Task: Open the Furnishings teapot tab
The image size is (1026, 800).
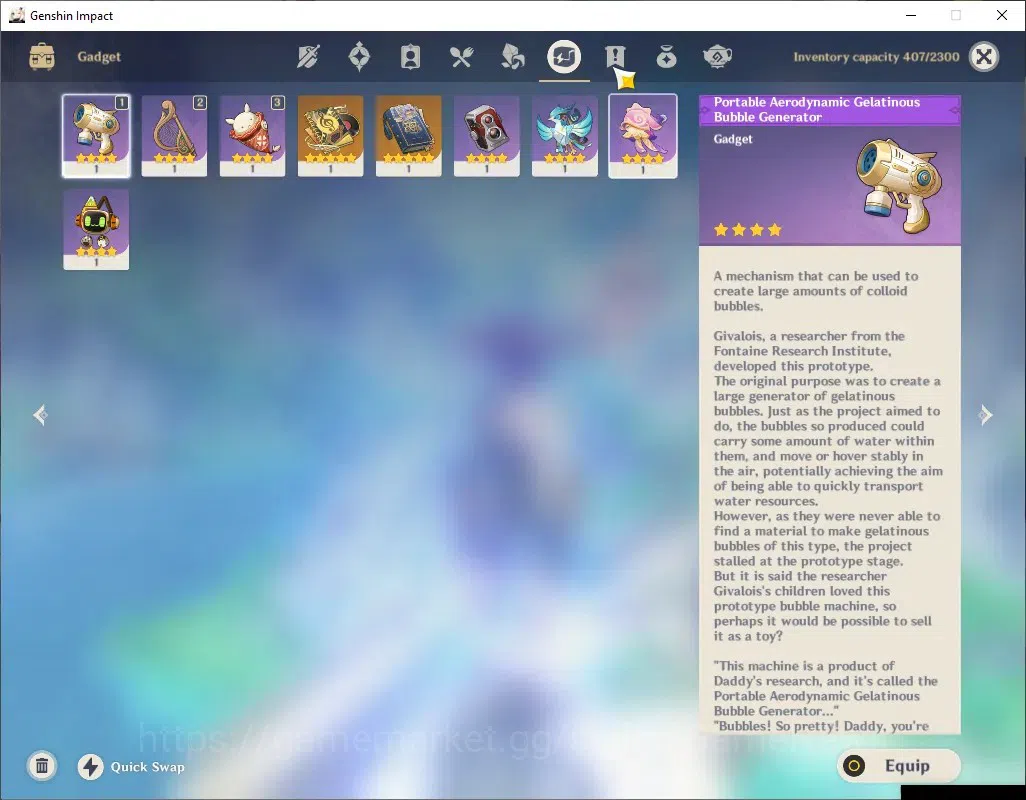Action: (717, 57)
